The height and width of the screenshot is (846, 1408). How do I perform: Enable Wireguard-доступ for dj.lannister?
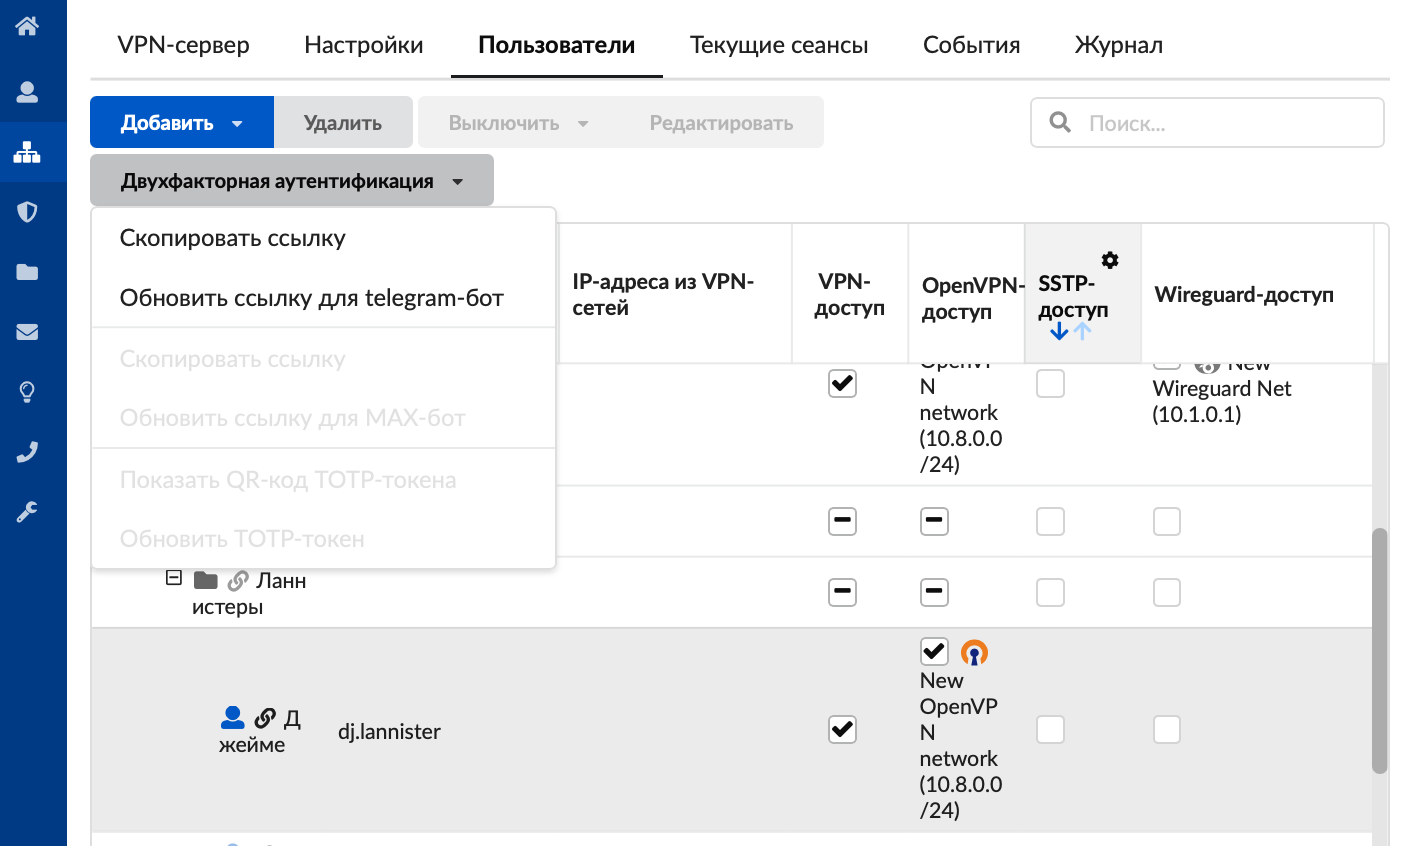(x=1166, y=730)
